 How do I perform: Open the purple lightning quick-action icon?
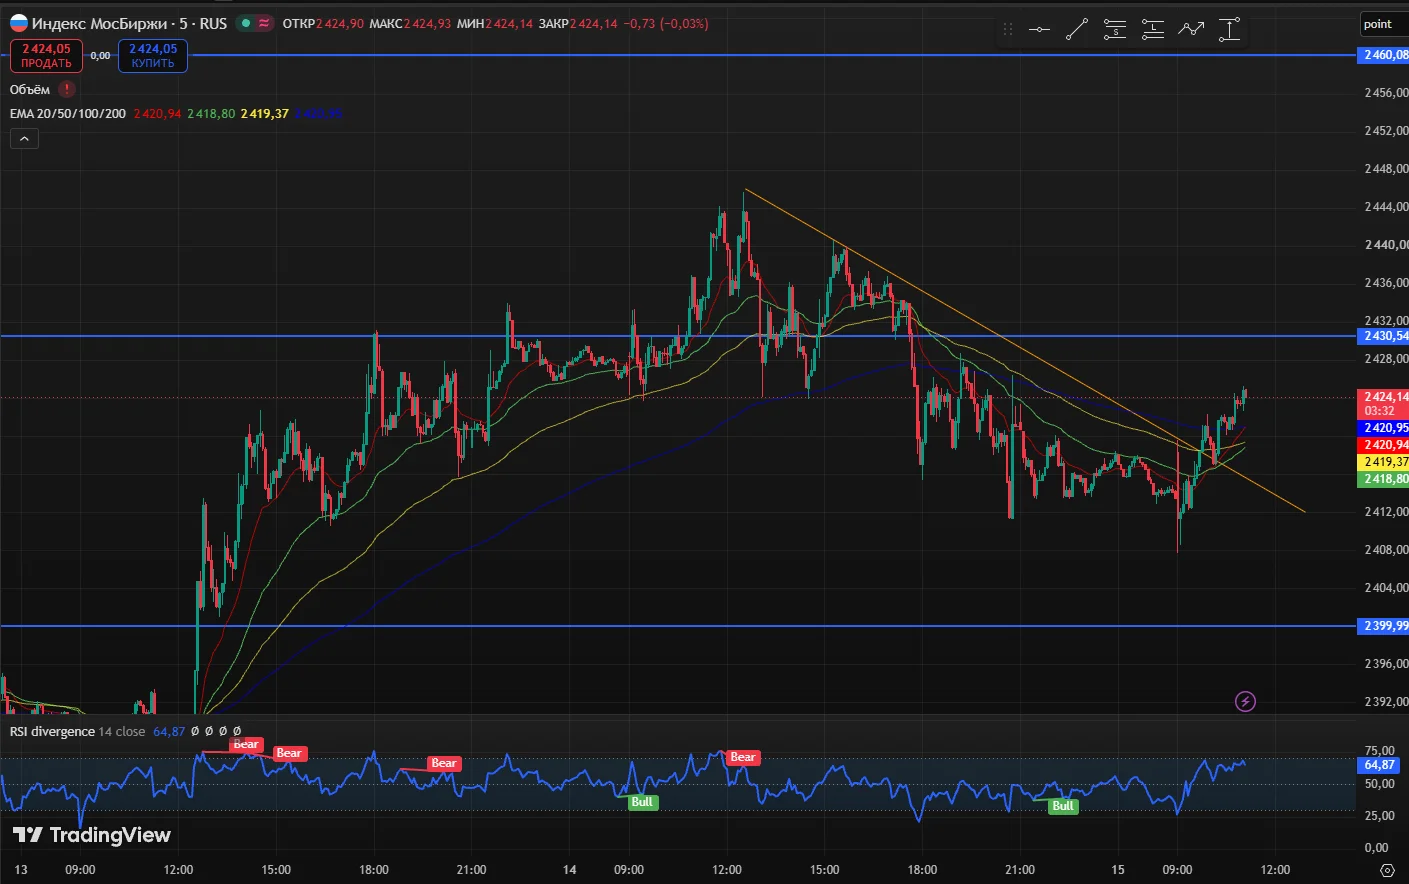[1245, 701]
